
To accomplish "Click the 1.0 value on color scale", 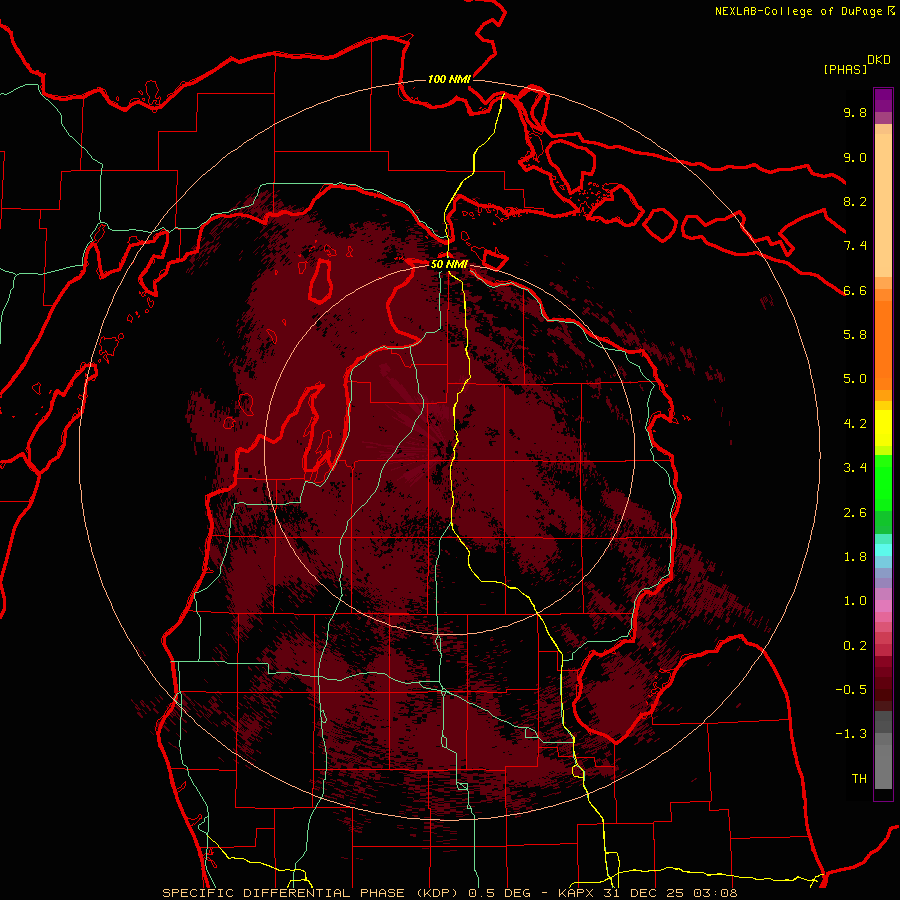I will click(x=855, y=601).
